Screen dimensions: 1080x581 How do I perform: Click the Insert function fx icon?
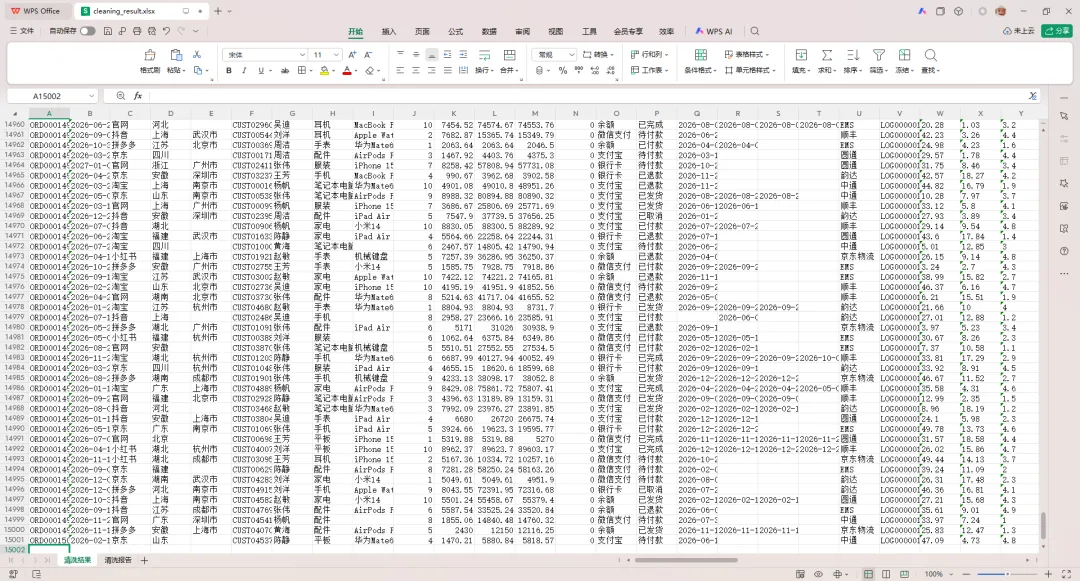pos(138,96)
